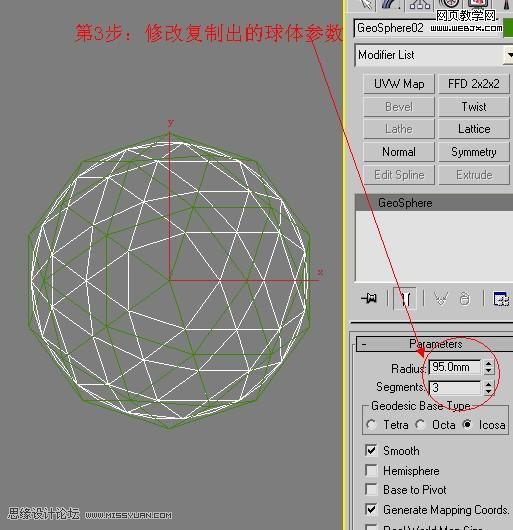Collapse the Parameters rollout
This screenshot has width=513, height=530.
[435, 344]
